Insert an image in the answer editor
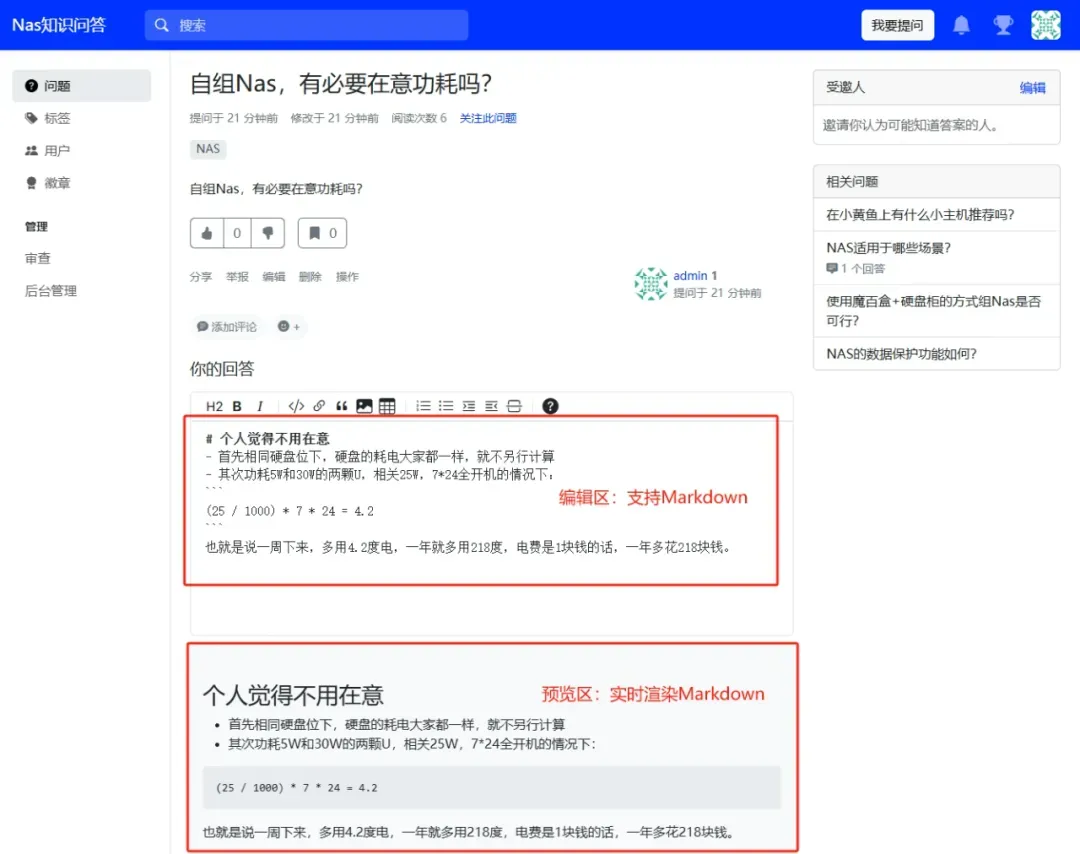The image size is (1080, 854). click(x=364, y=406)
